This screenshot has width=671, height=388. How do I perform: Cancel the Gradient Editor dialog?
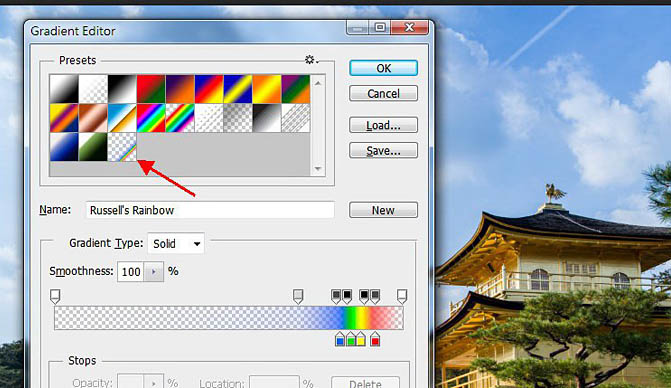(x=383, y=93)
